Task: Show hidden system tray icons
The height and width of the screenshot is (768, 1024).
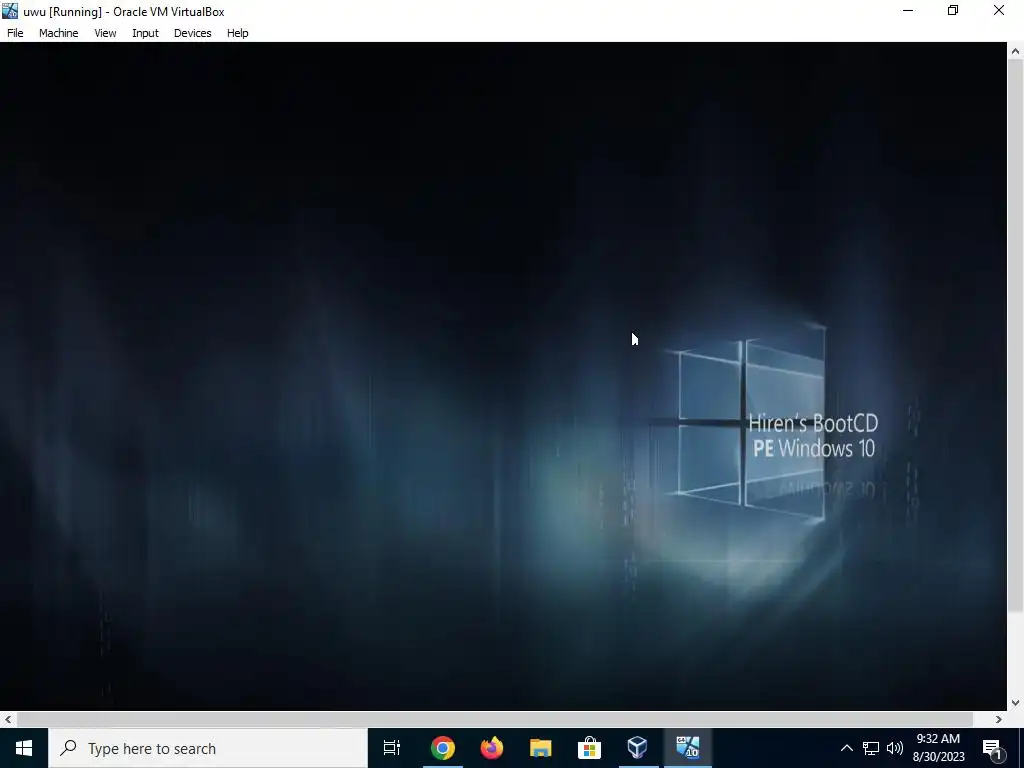Action: click(846, 748)
